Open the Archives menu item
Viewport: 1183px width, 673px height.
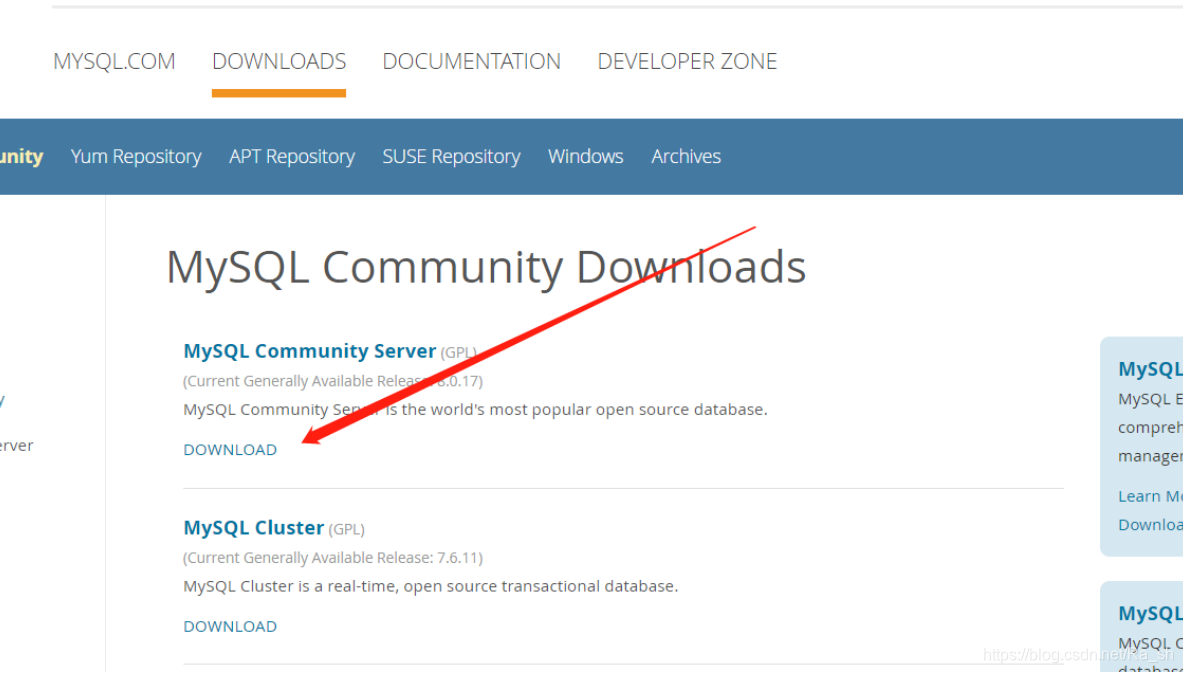[686, 156]
